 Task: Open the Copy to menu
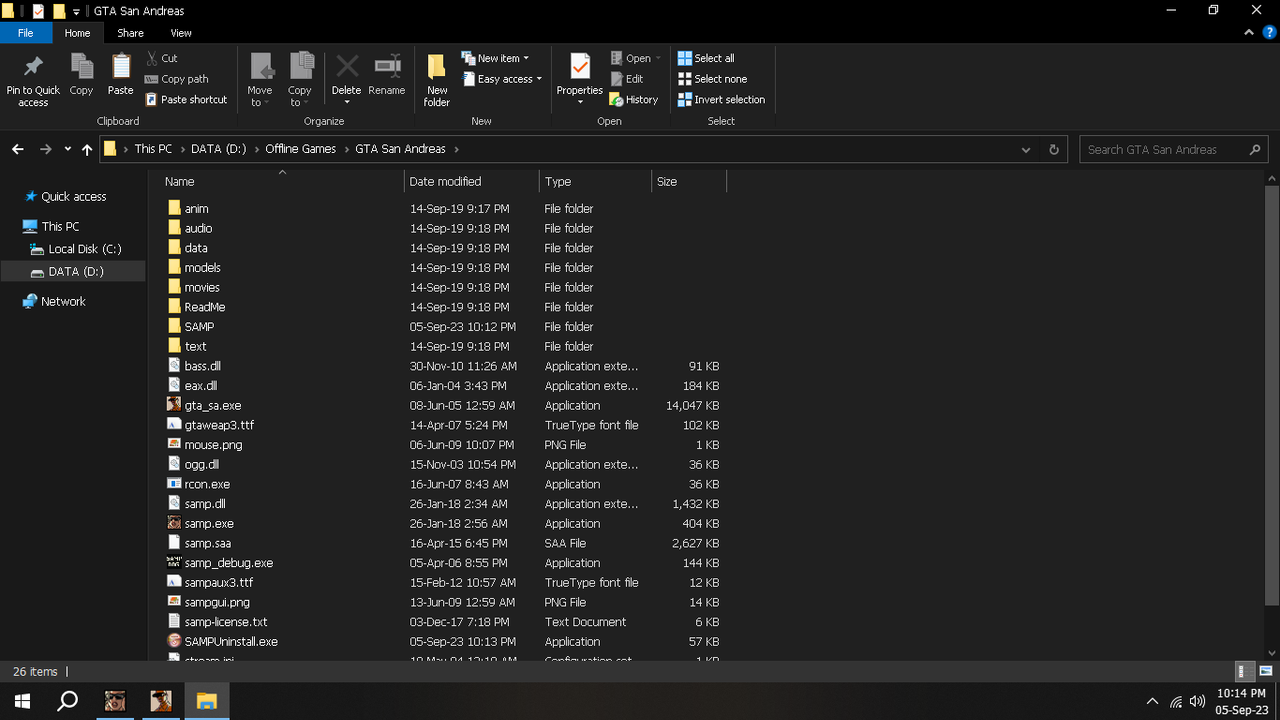pyautogui.click(x=300, y=80)
